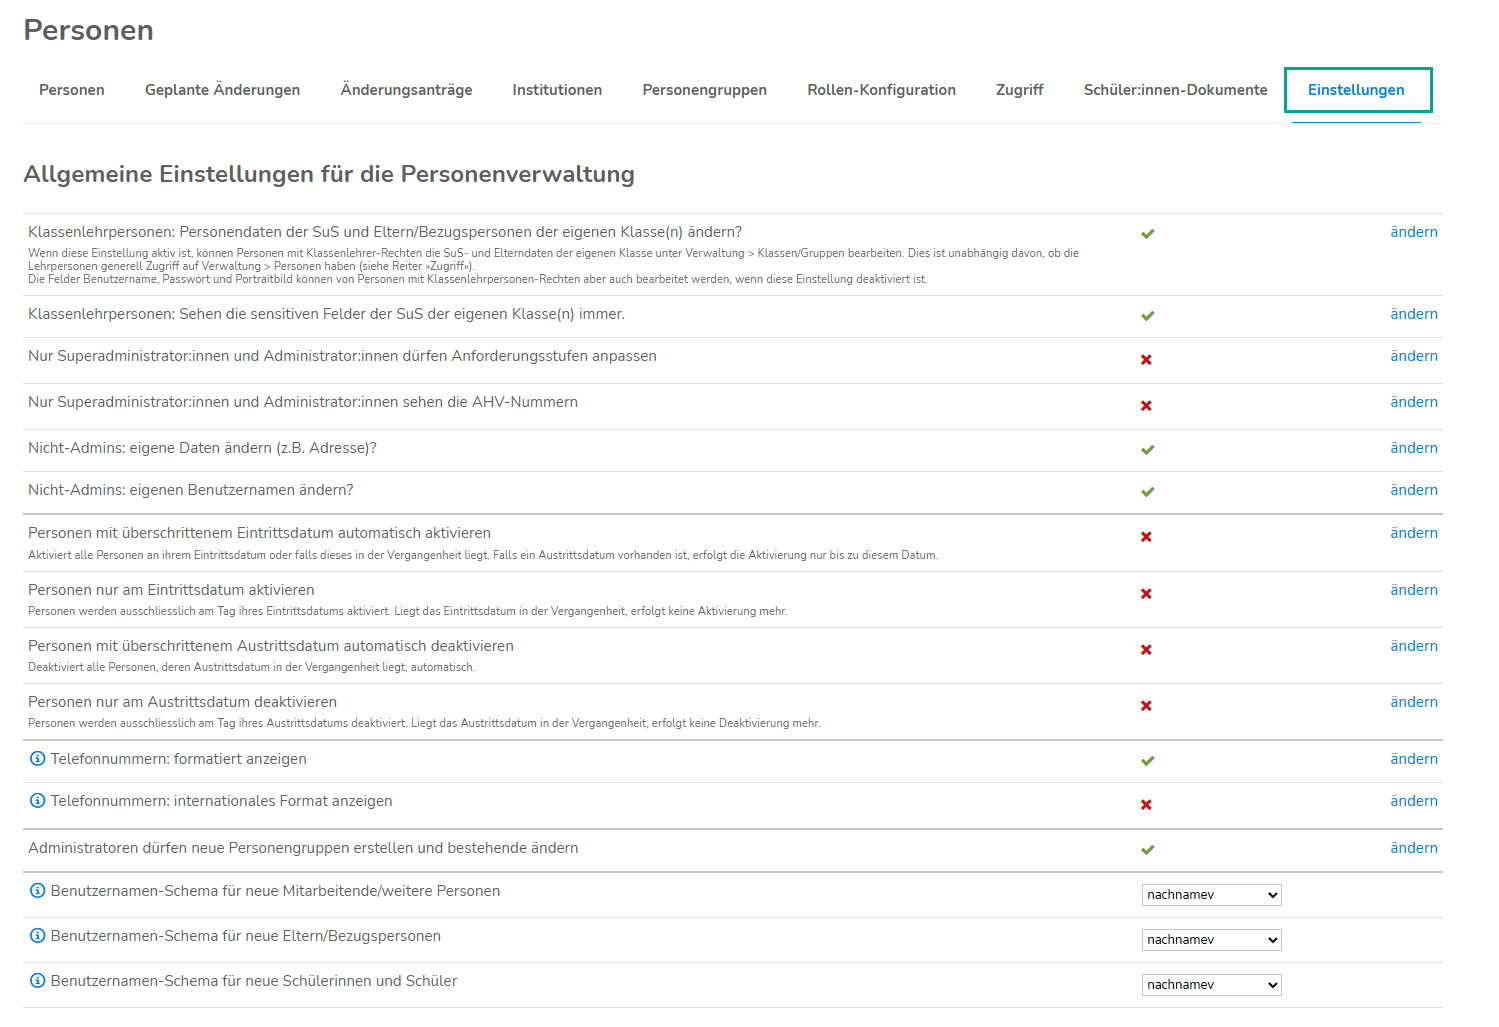Toggle red cross for 'nur am Eintrittsdatum aktivieren'

(1147, 594)
